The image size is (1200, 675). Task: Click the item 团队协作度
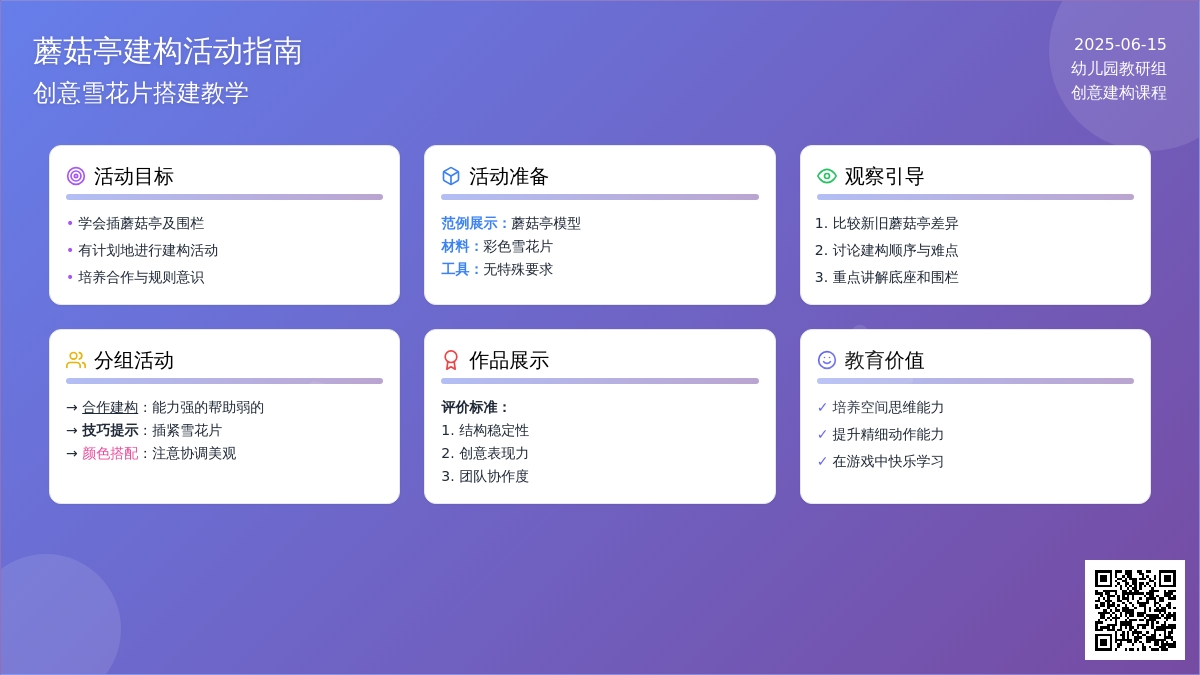click(494, 476)
